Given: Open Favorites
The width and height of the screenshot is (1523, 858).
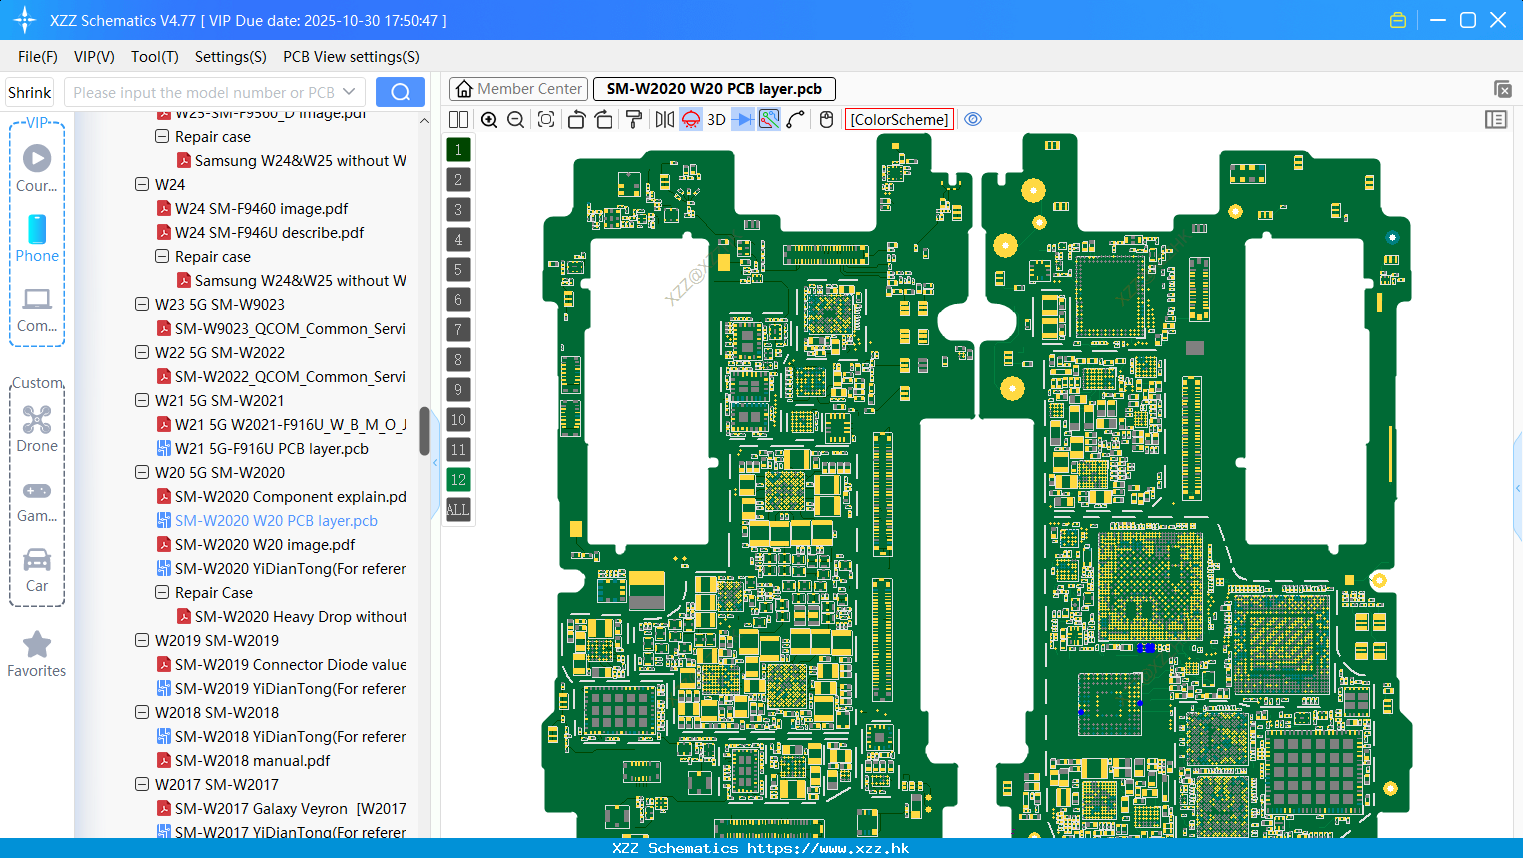Looking at the screenshot, I should point(37,654).
